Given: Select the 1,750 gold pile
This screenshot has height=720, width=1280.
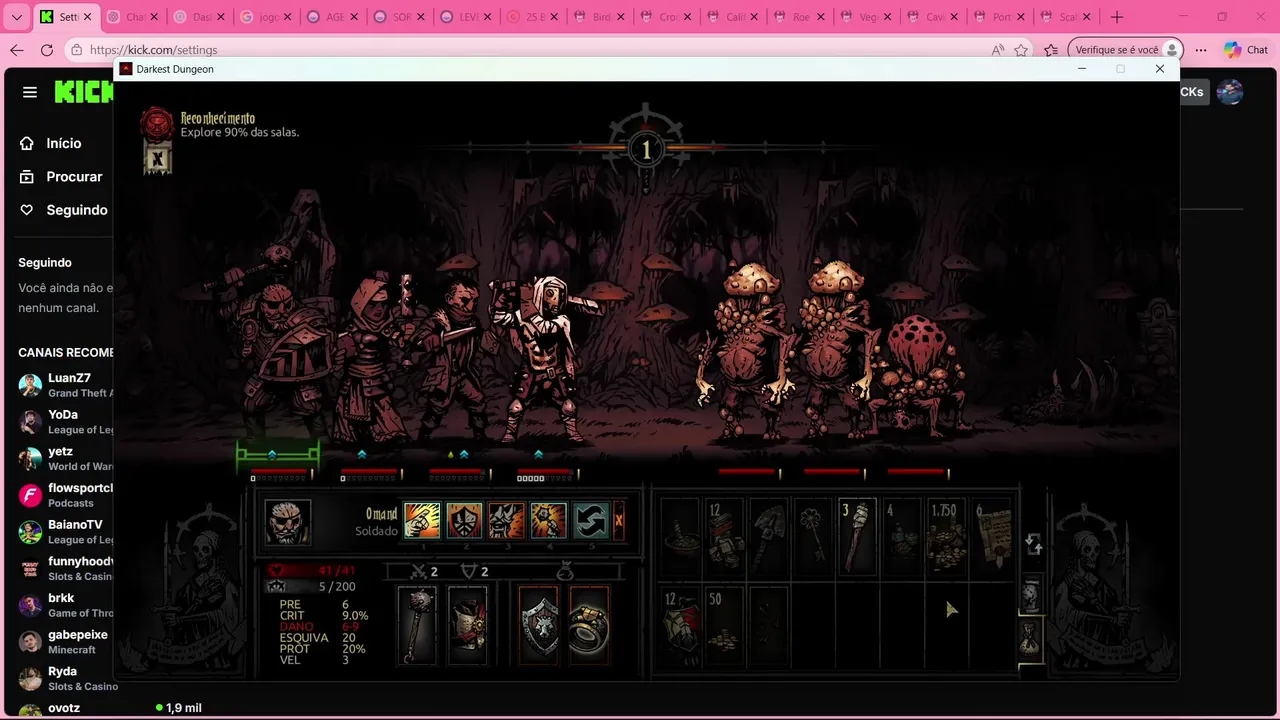Looking at the screenshot, I should click(945, 536).
